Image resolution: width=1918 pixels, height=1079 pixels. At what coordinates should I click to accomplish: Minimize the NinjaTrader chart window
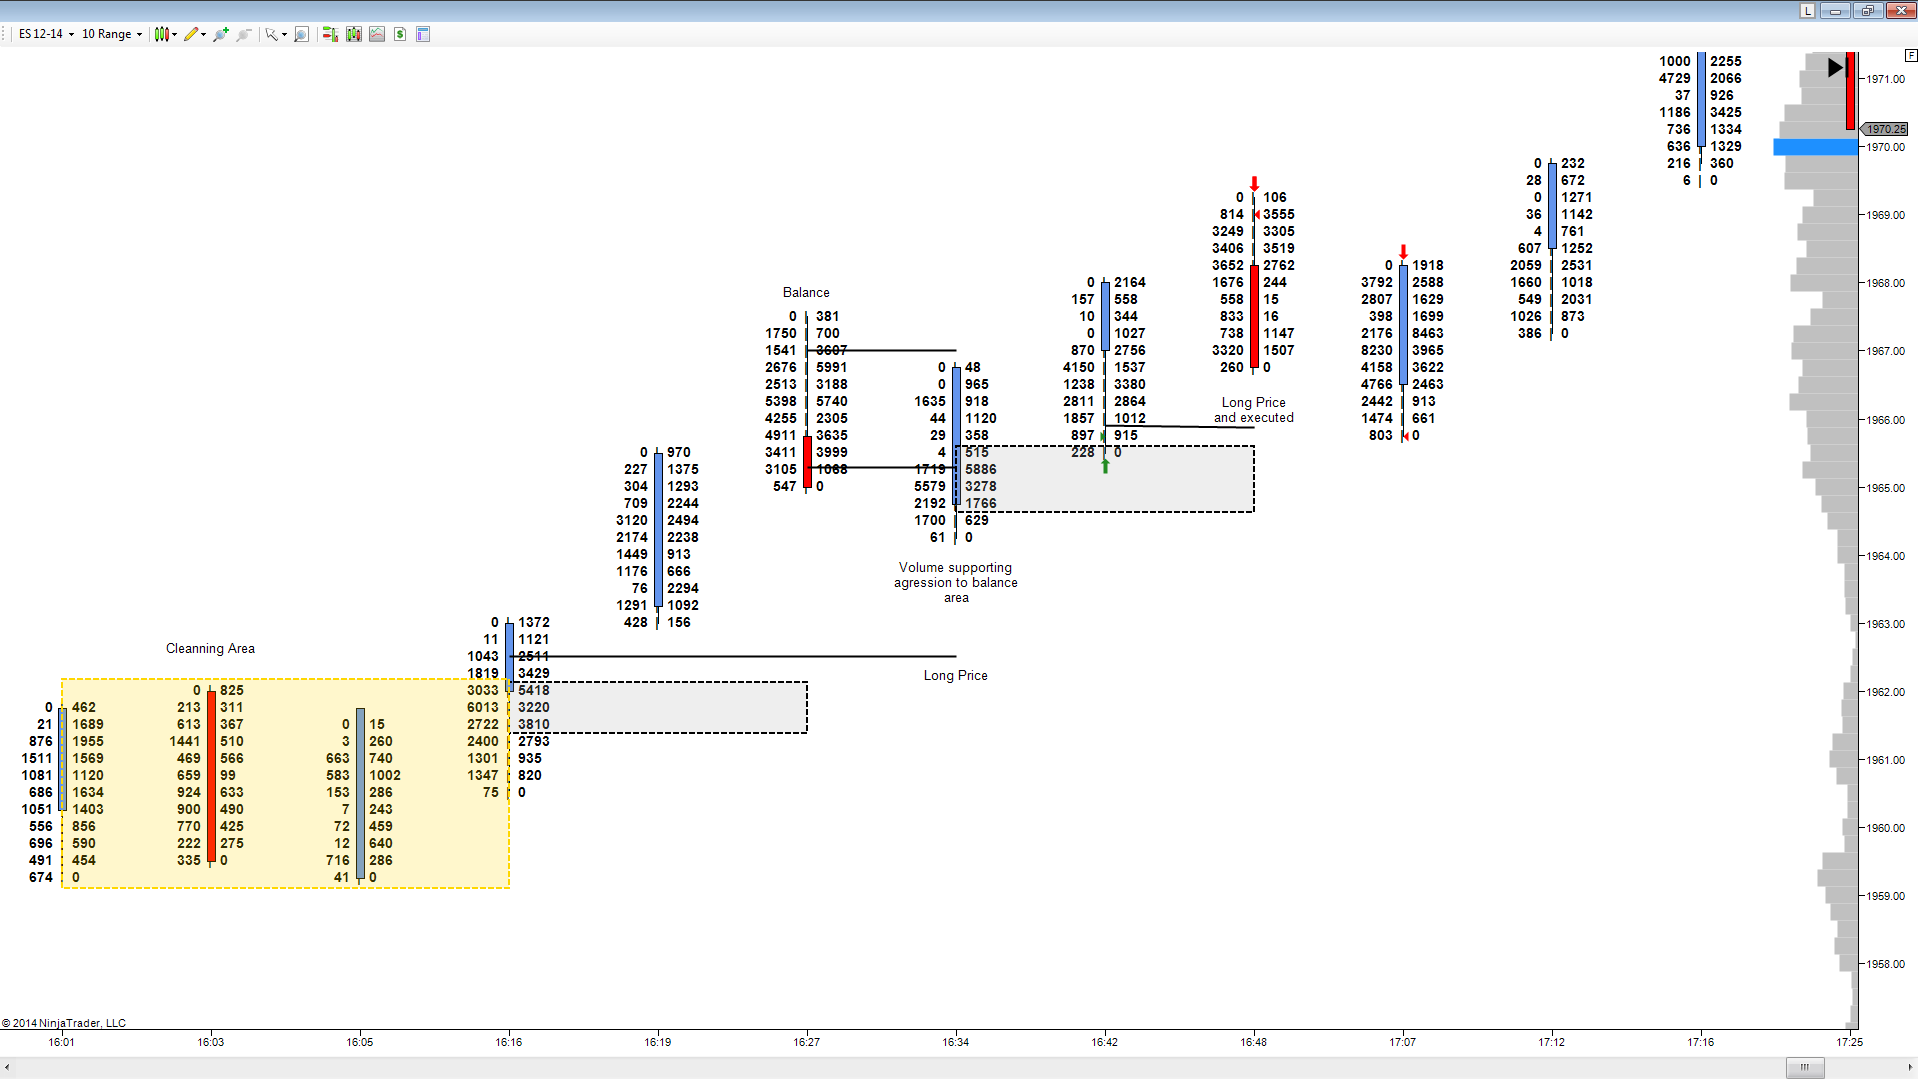1836,10
